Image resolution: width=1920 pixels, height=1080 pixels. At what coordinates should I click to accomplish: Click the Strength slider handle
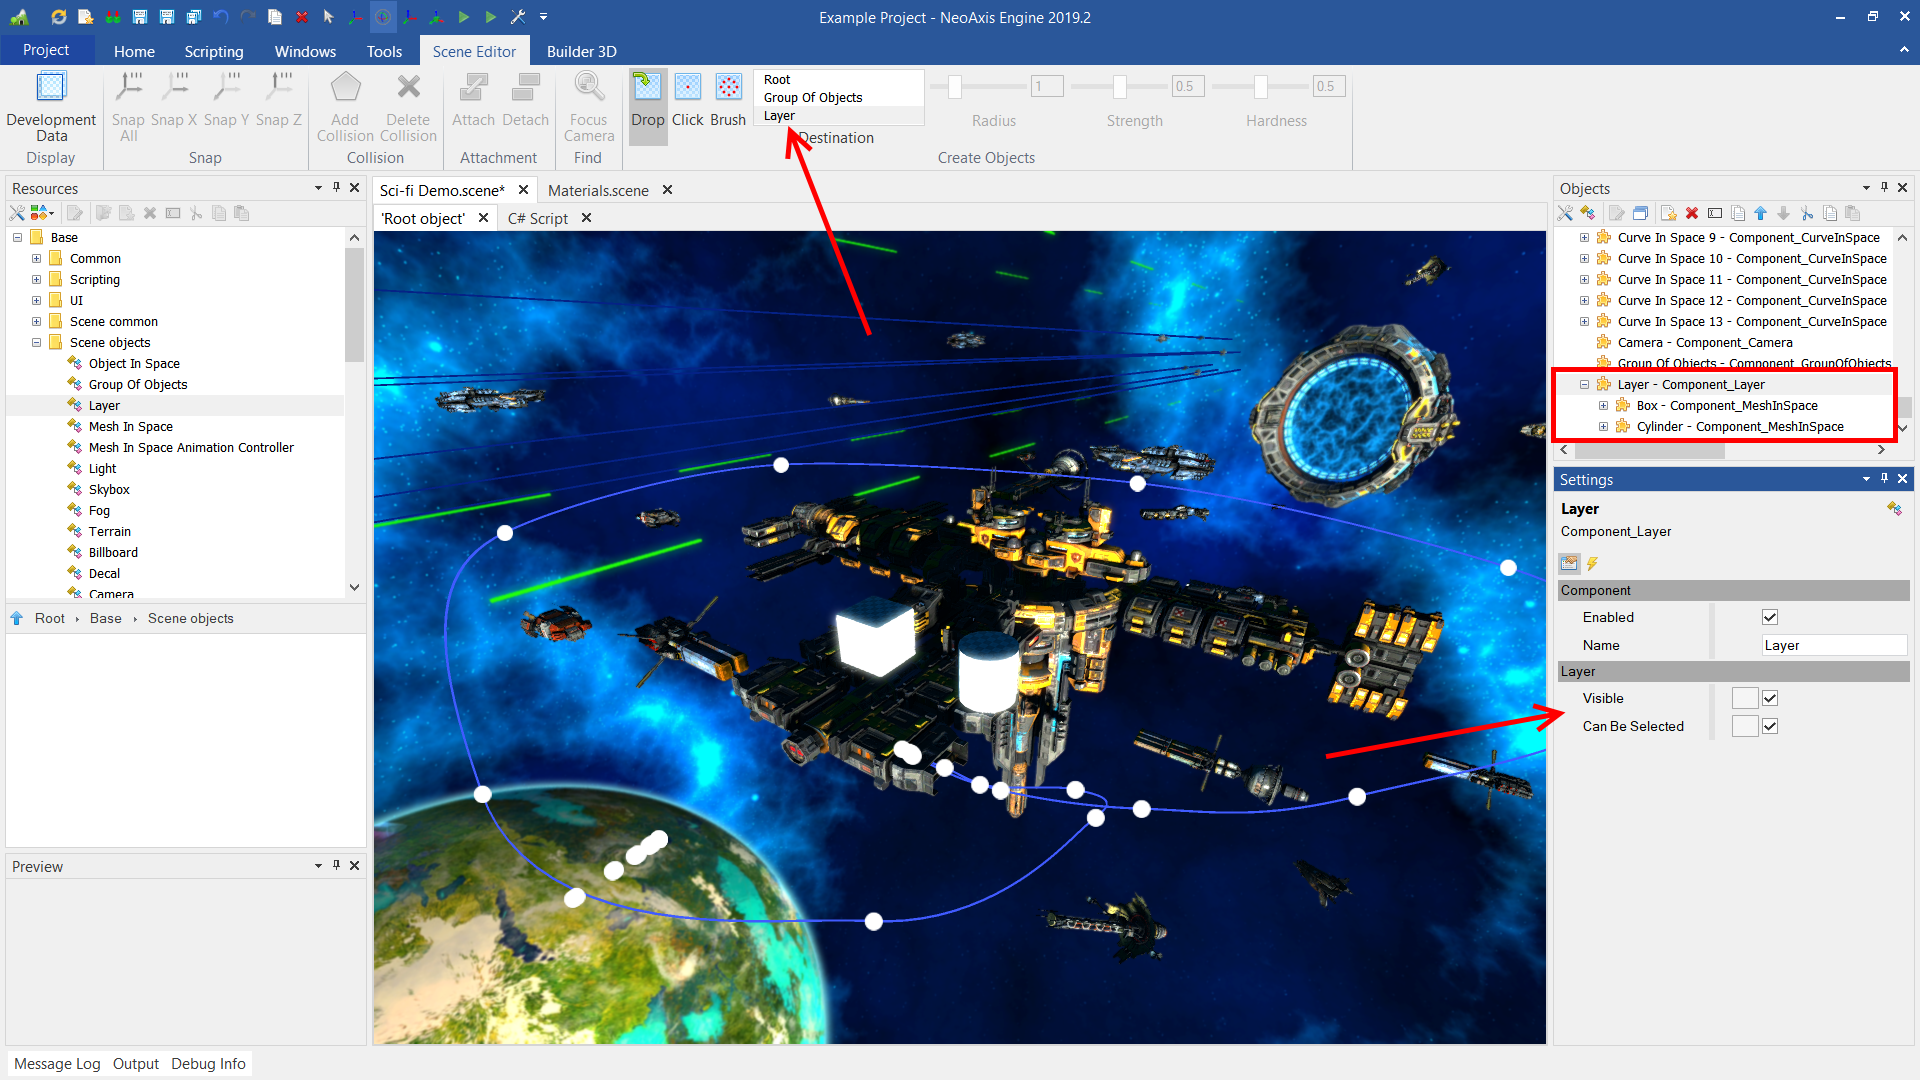tap(1120, 87)
